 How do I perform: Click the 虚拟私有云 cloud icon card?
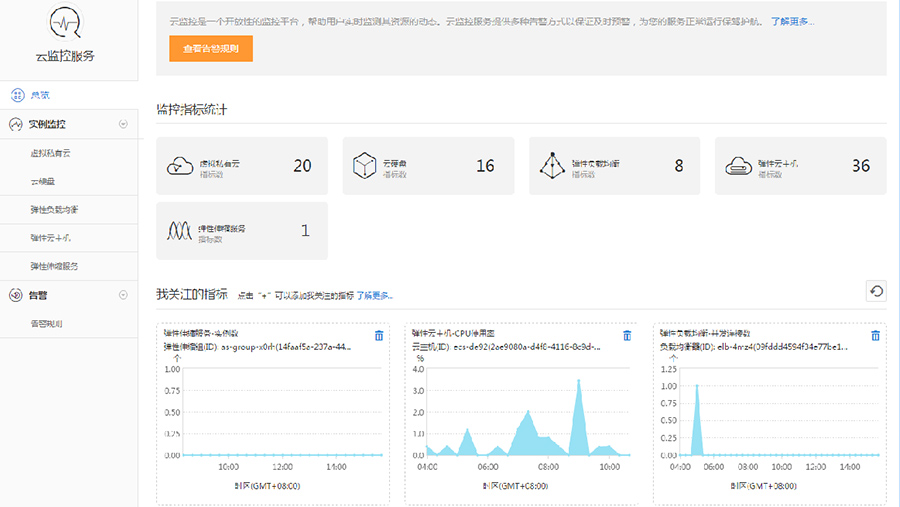point(242,166)
